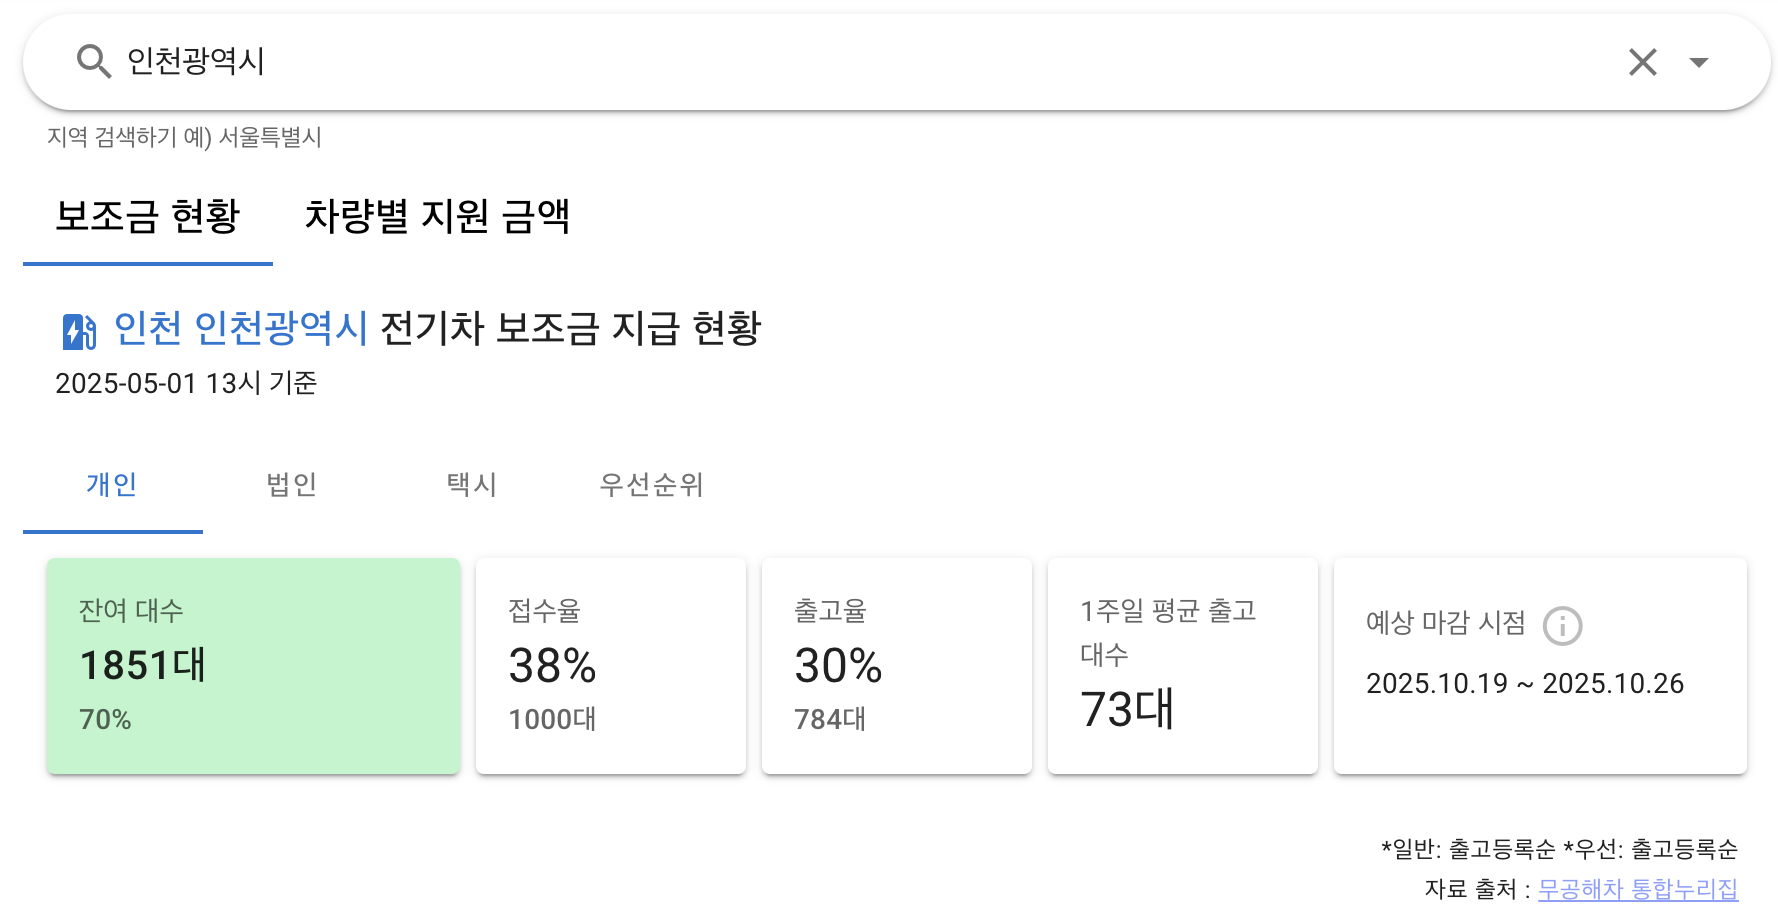Select the 출고율 30% card
Screen dimensions: 1778x922
897,666
